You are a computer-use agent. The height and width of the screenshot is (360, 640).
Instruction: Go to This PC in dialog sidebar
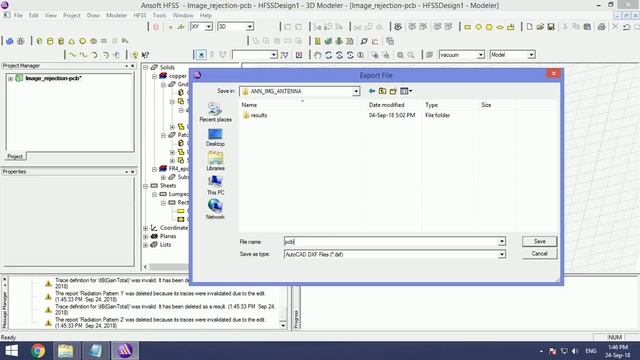pyautogui.click(x=215, y=185)
